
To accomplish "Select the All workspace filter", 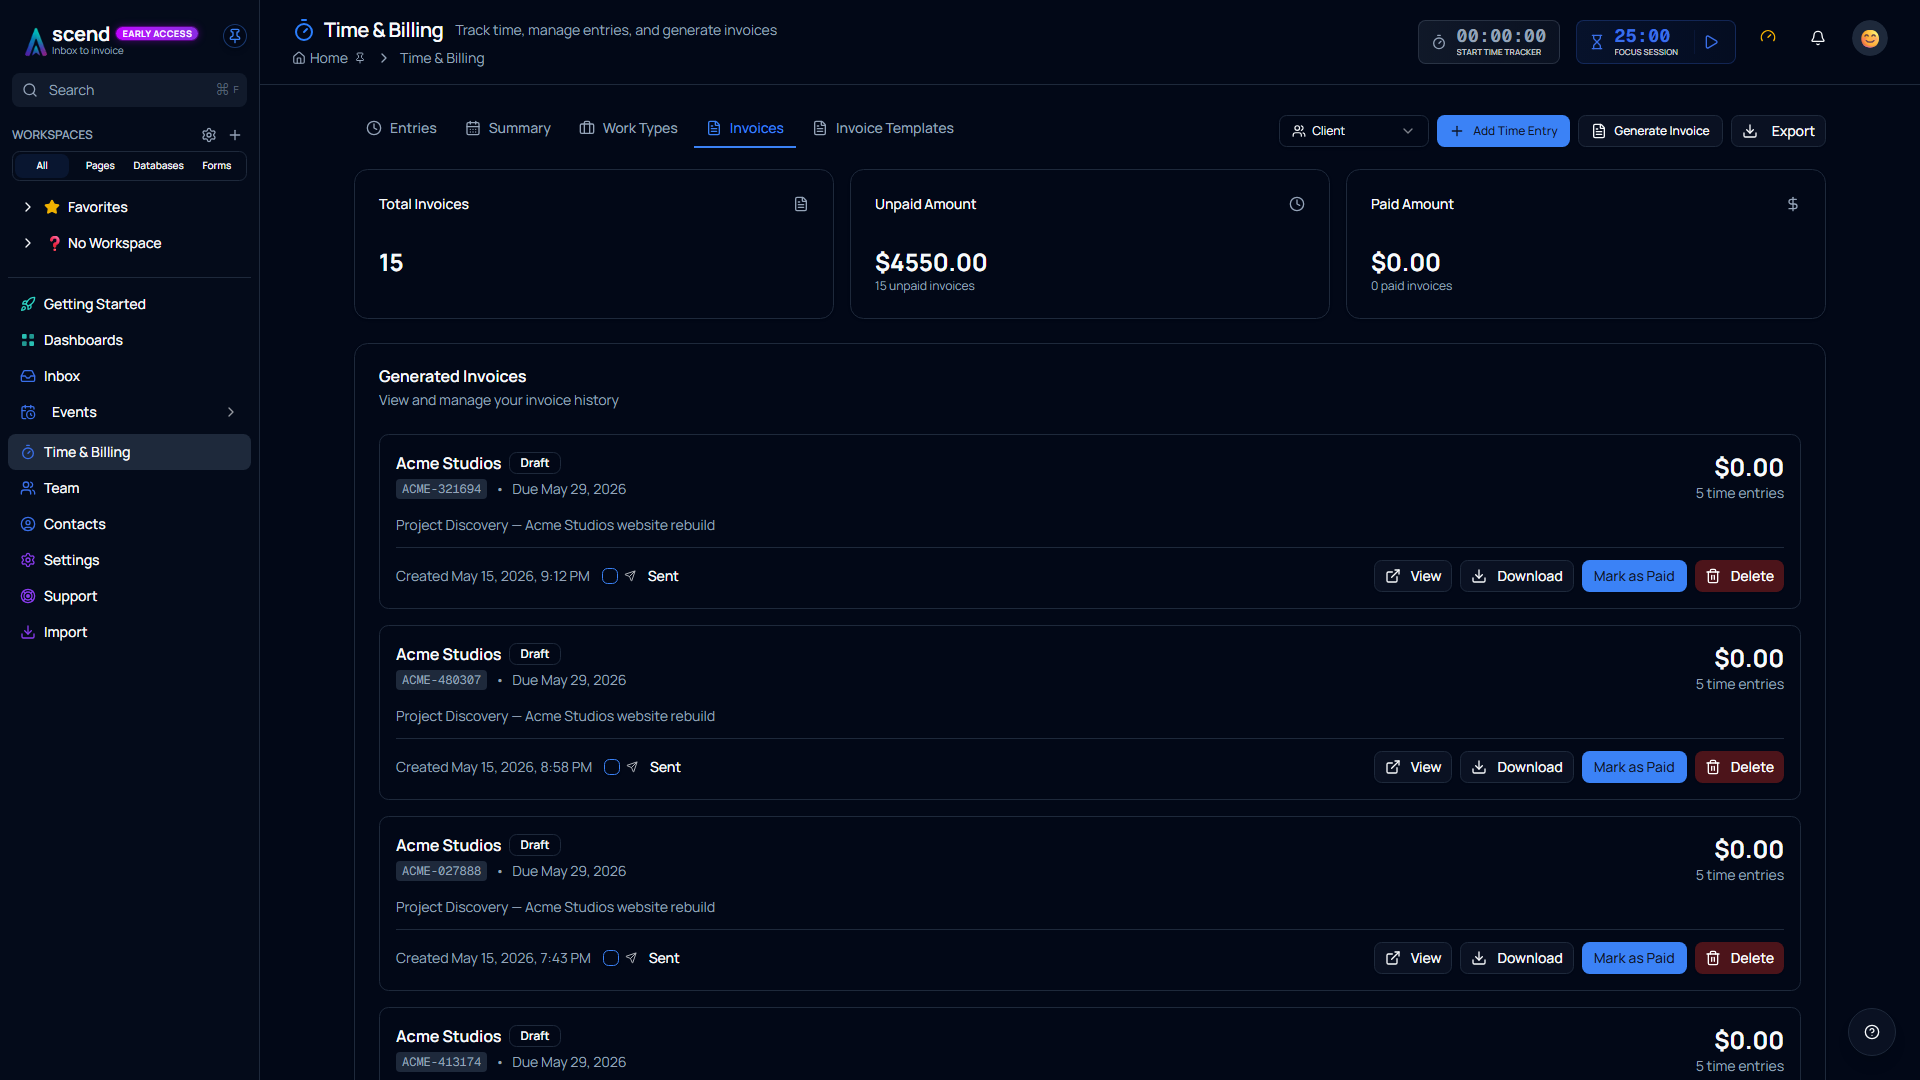I will [42, 166].
